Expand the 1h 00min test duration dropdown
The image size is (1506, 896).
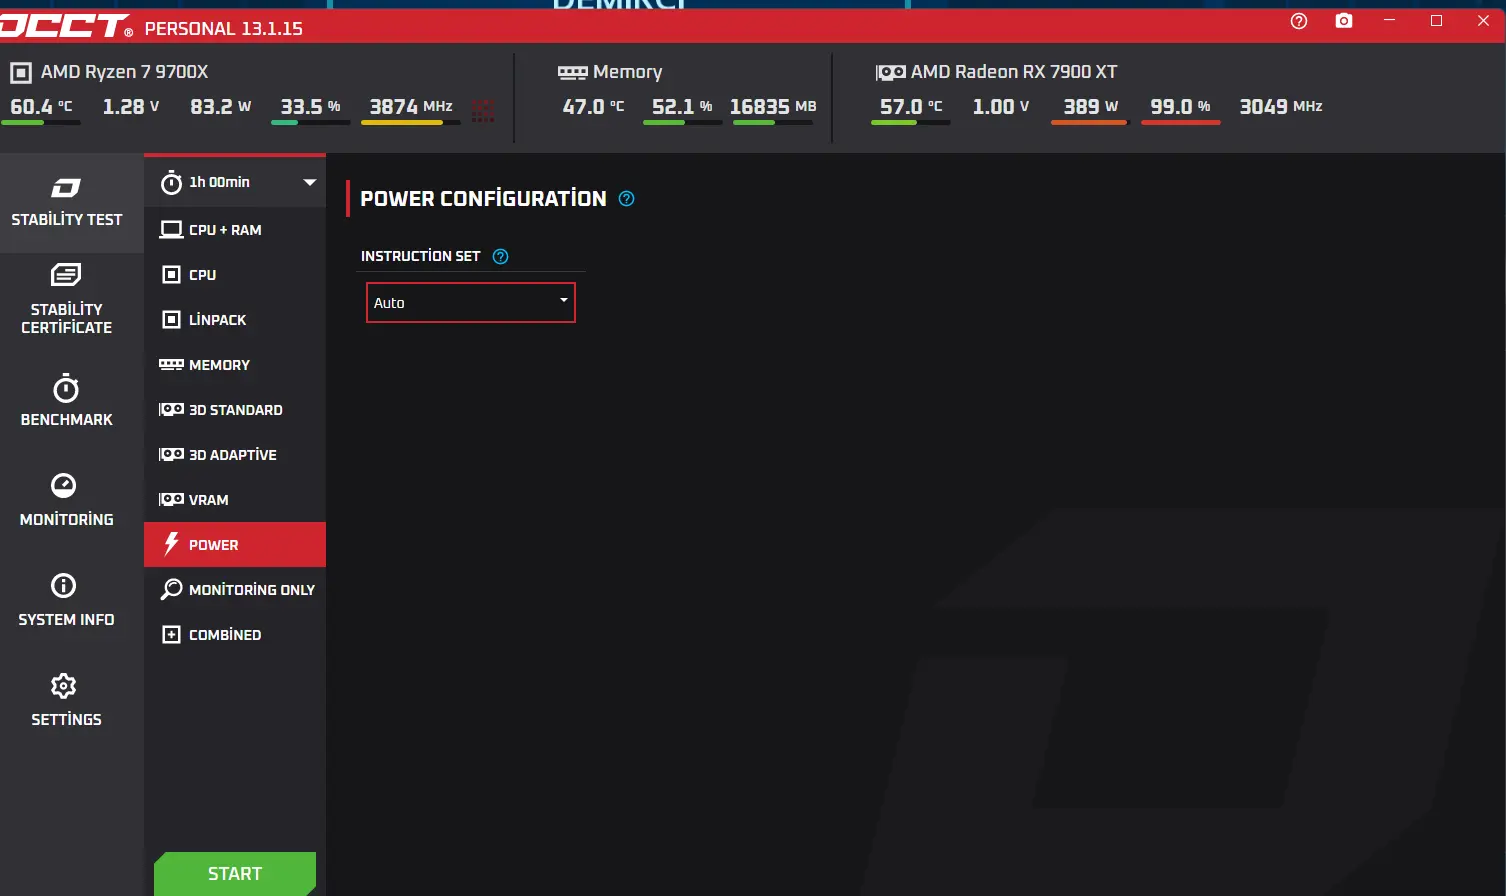[235, 182]
